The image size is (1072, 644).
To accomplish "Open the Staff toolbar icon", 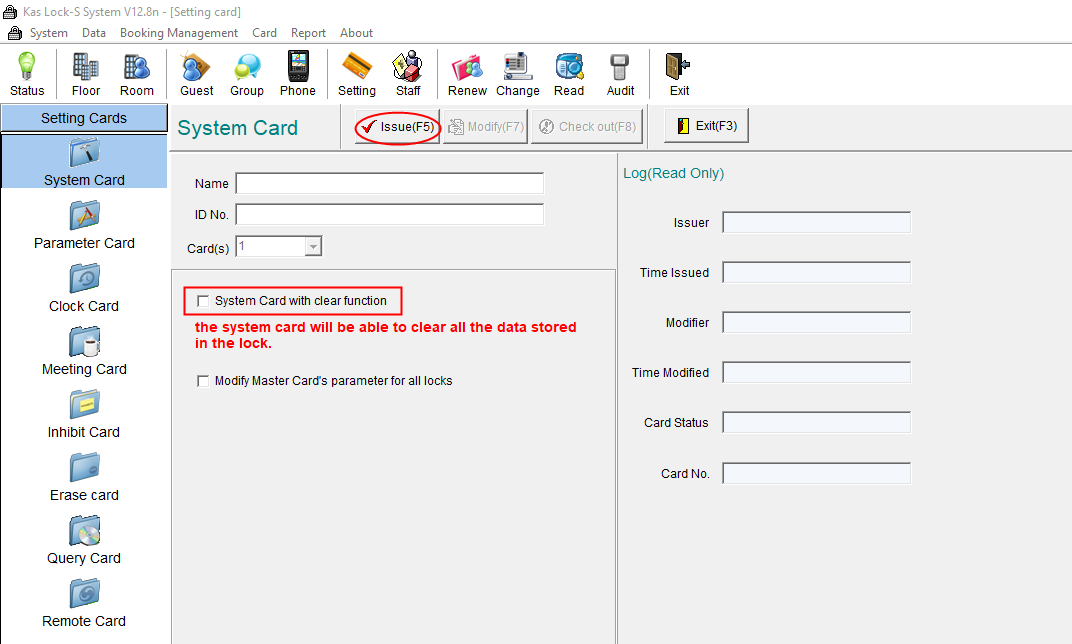I will (407, 74).
